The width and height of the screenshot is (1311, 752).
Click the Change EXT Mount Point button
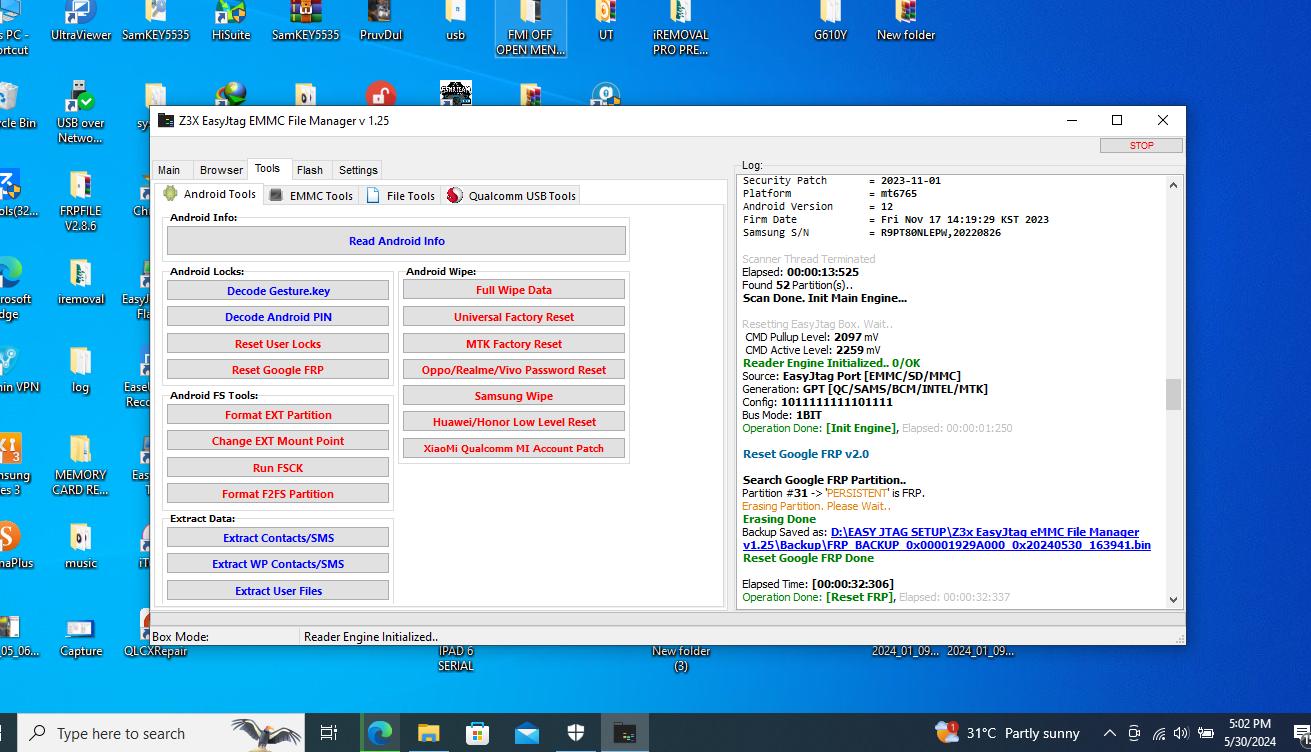tap(278, 441)
